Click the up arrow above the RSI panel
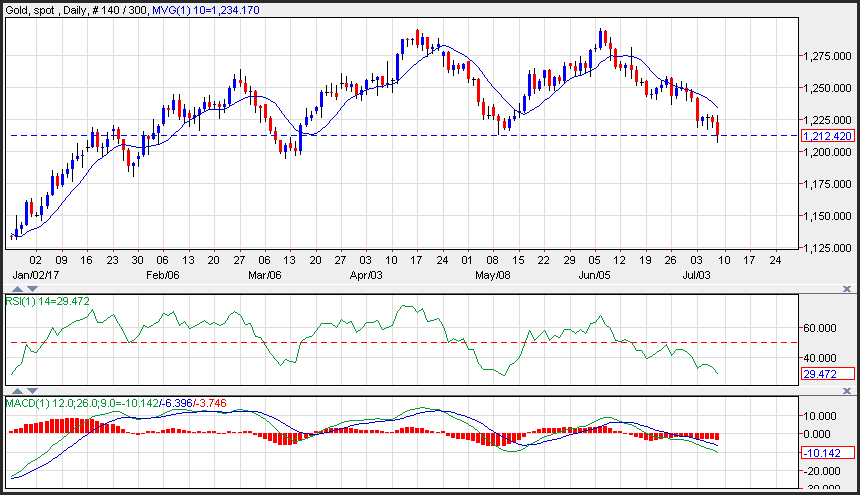Viewport: 860px width, 495px height. tap(16, 289)
